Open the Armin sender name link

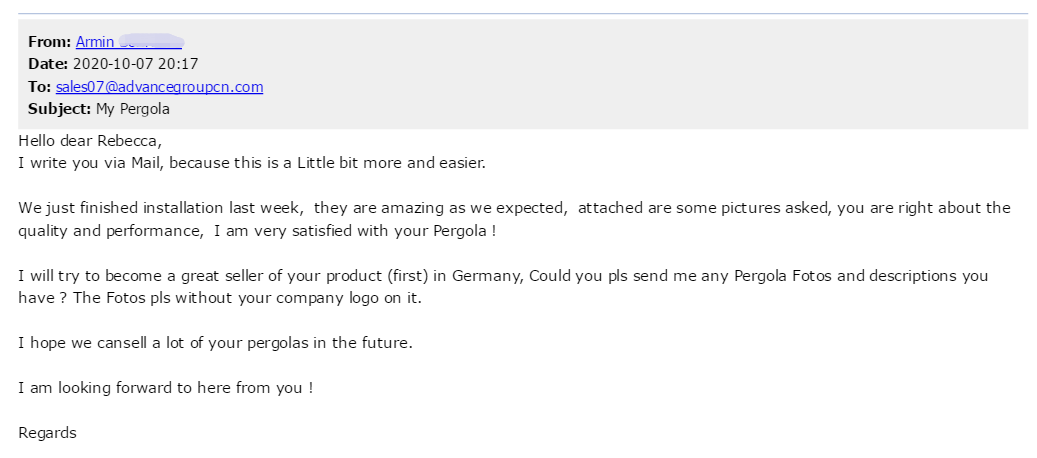tap(95, 42)
